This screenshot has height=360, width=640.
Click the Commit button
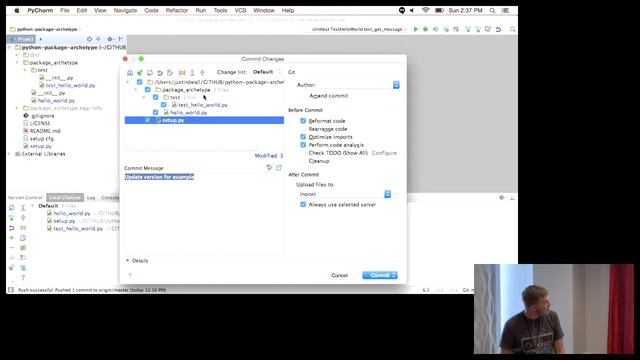(380, 276)
